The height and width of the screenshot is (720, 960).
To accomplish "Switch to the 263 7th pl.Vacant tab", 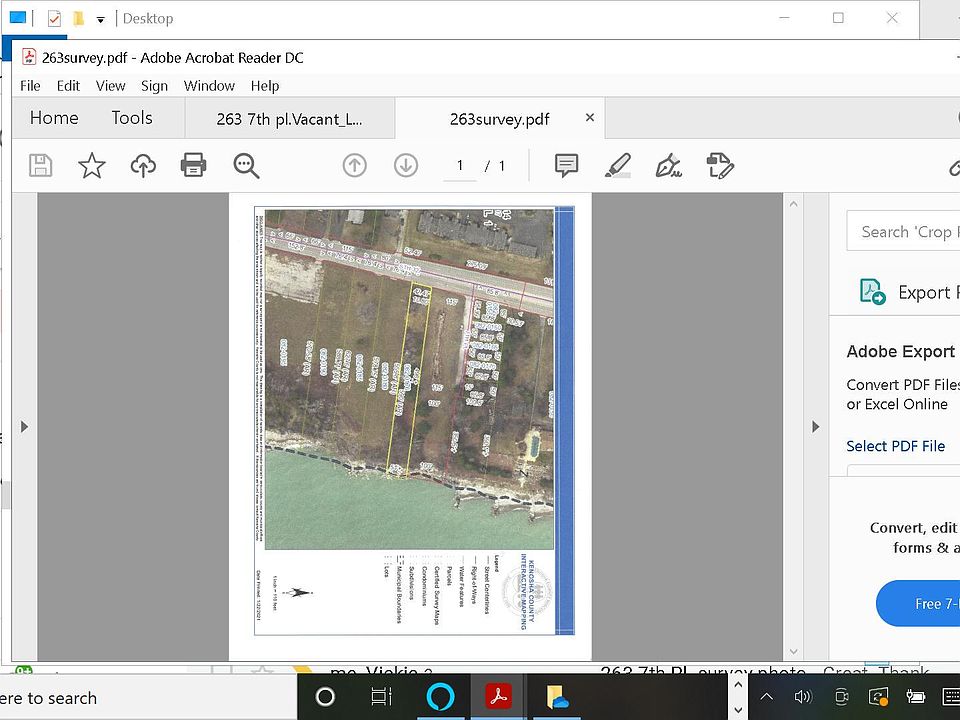I will [289, 119].
